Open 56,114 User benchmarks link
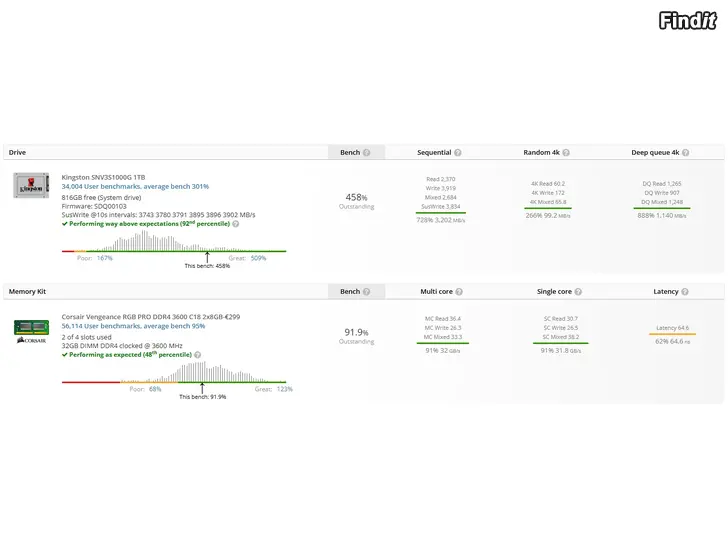This screenshot has height=546, width=728. tap(133, 326)
